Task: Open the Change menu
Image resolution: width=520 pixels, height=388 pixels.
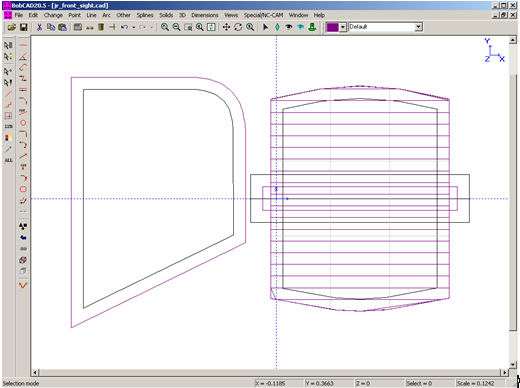Action: tap(53, 15)
